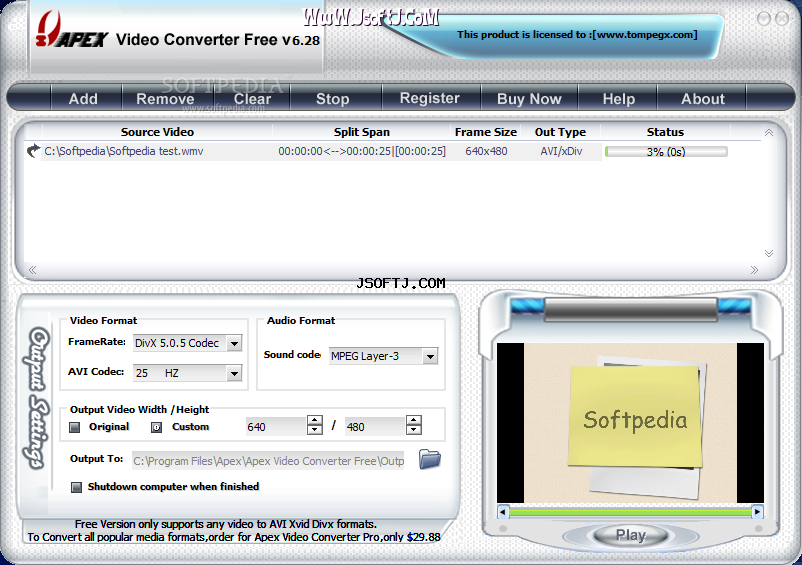Click the Output To path field
802x565 pixels.
(268, 461)
